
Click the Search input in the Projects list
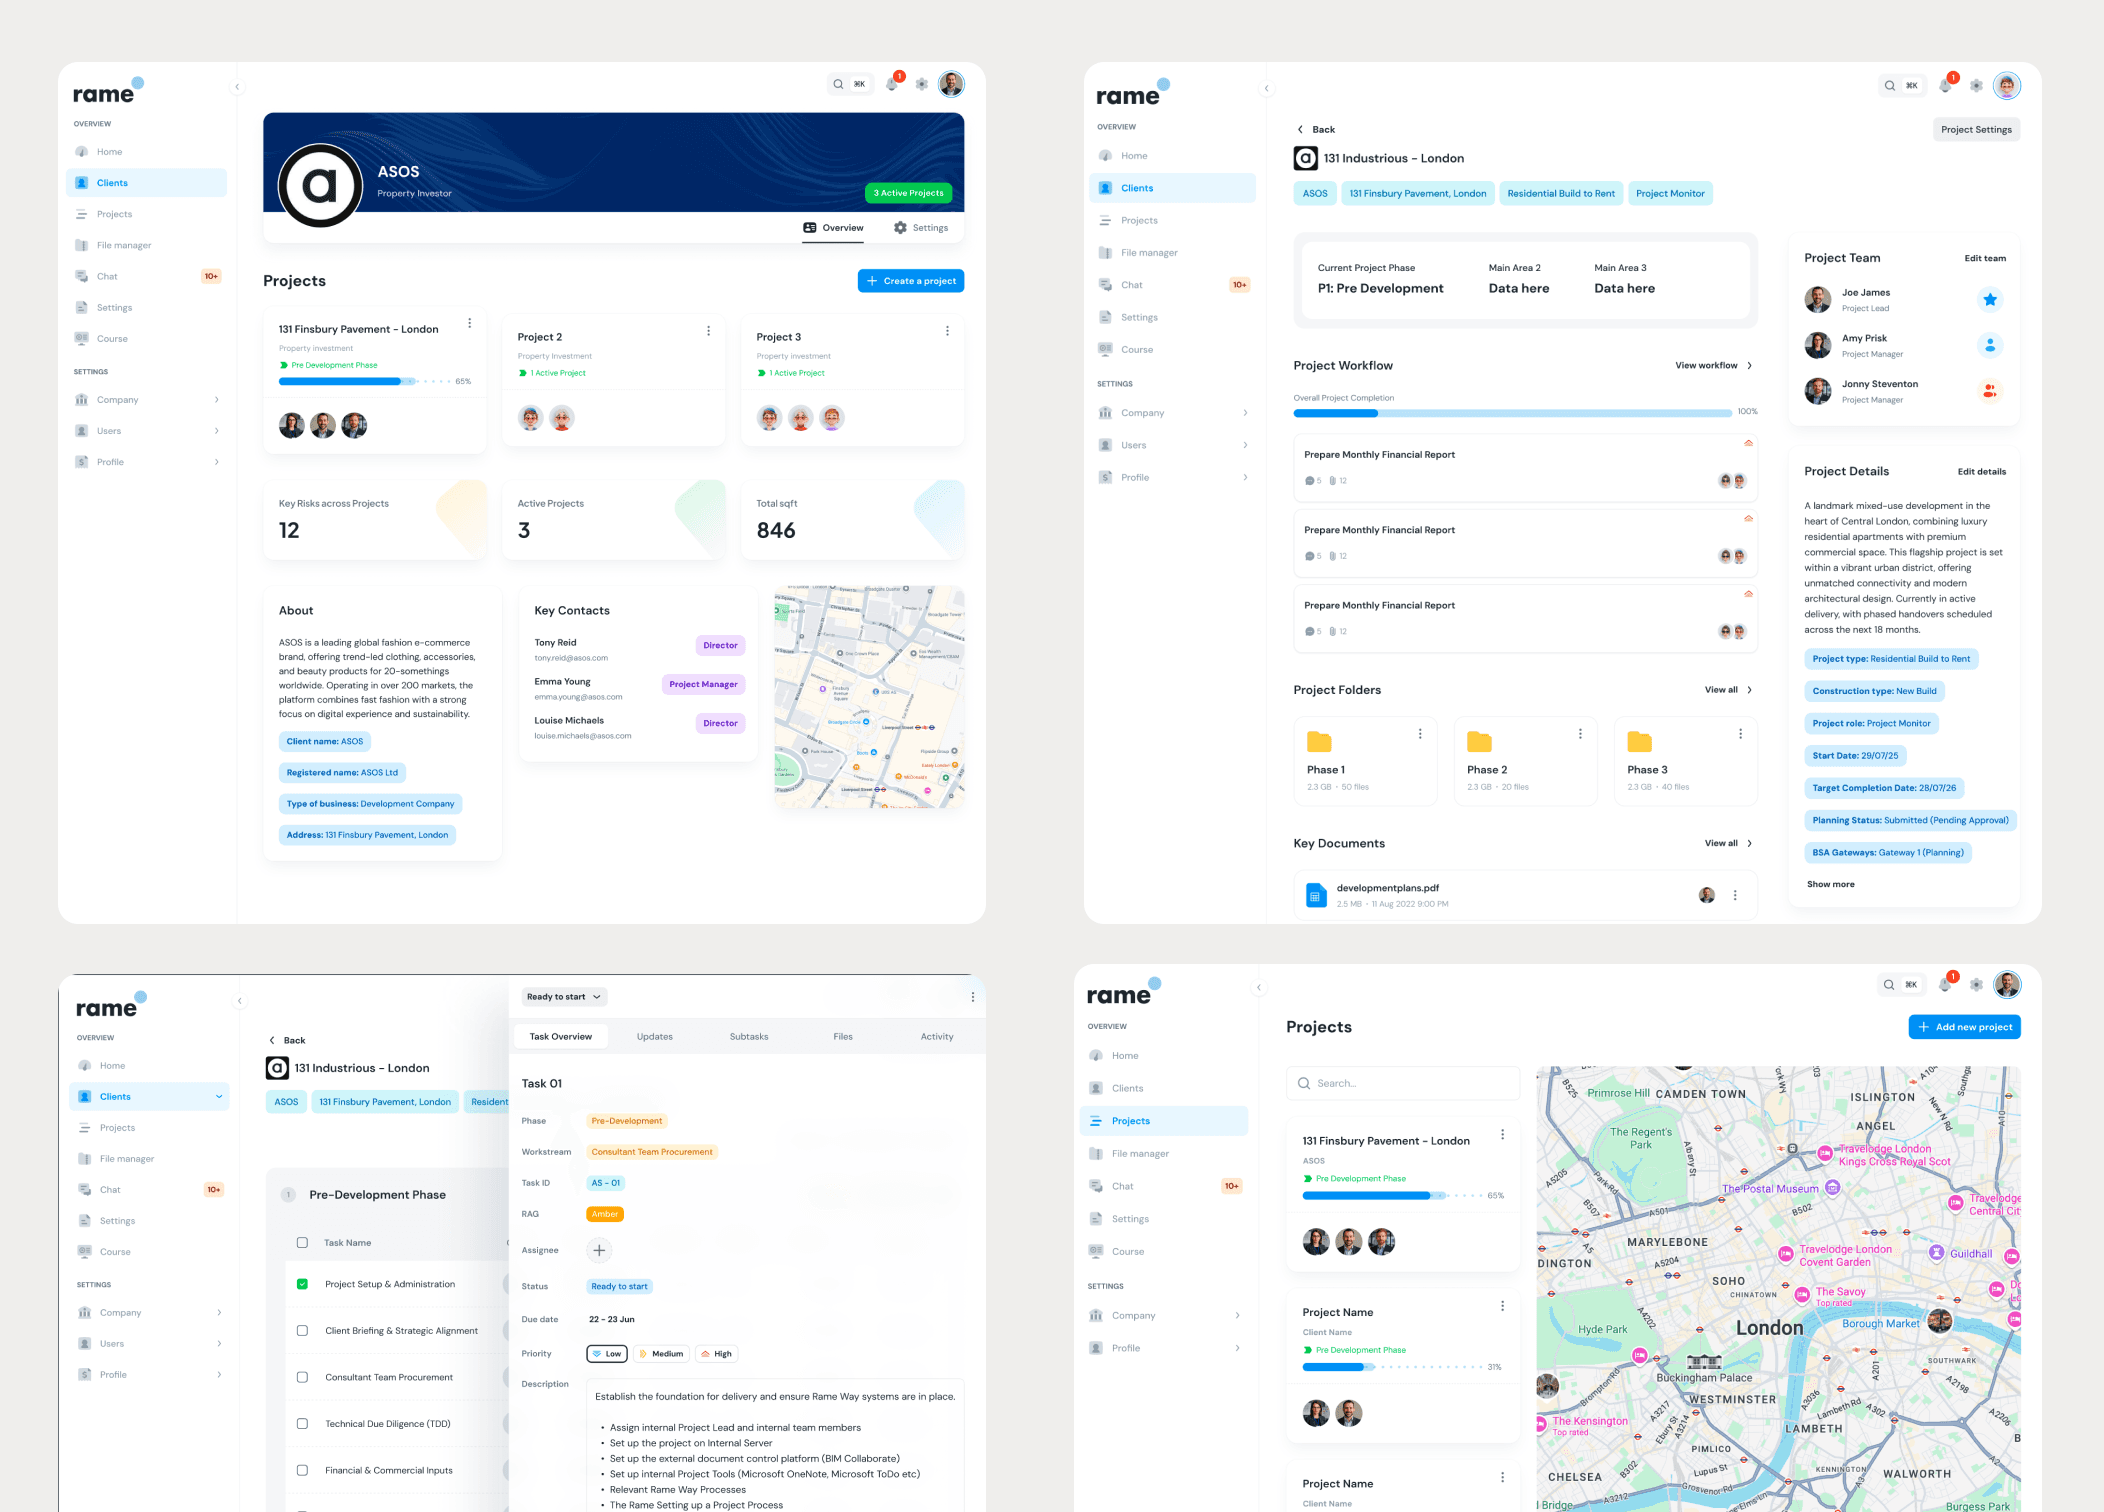pyautogui.click(x=1402, y=1083)
